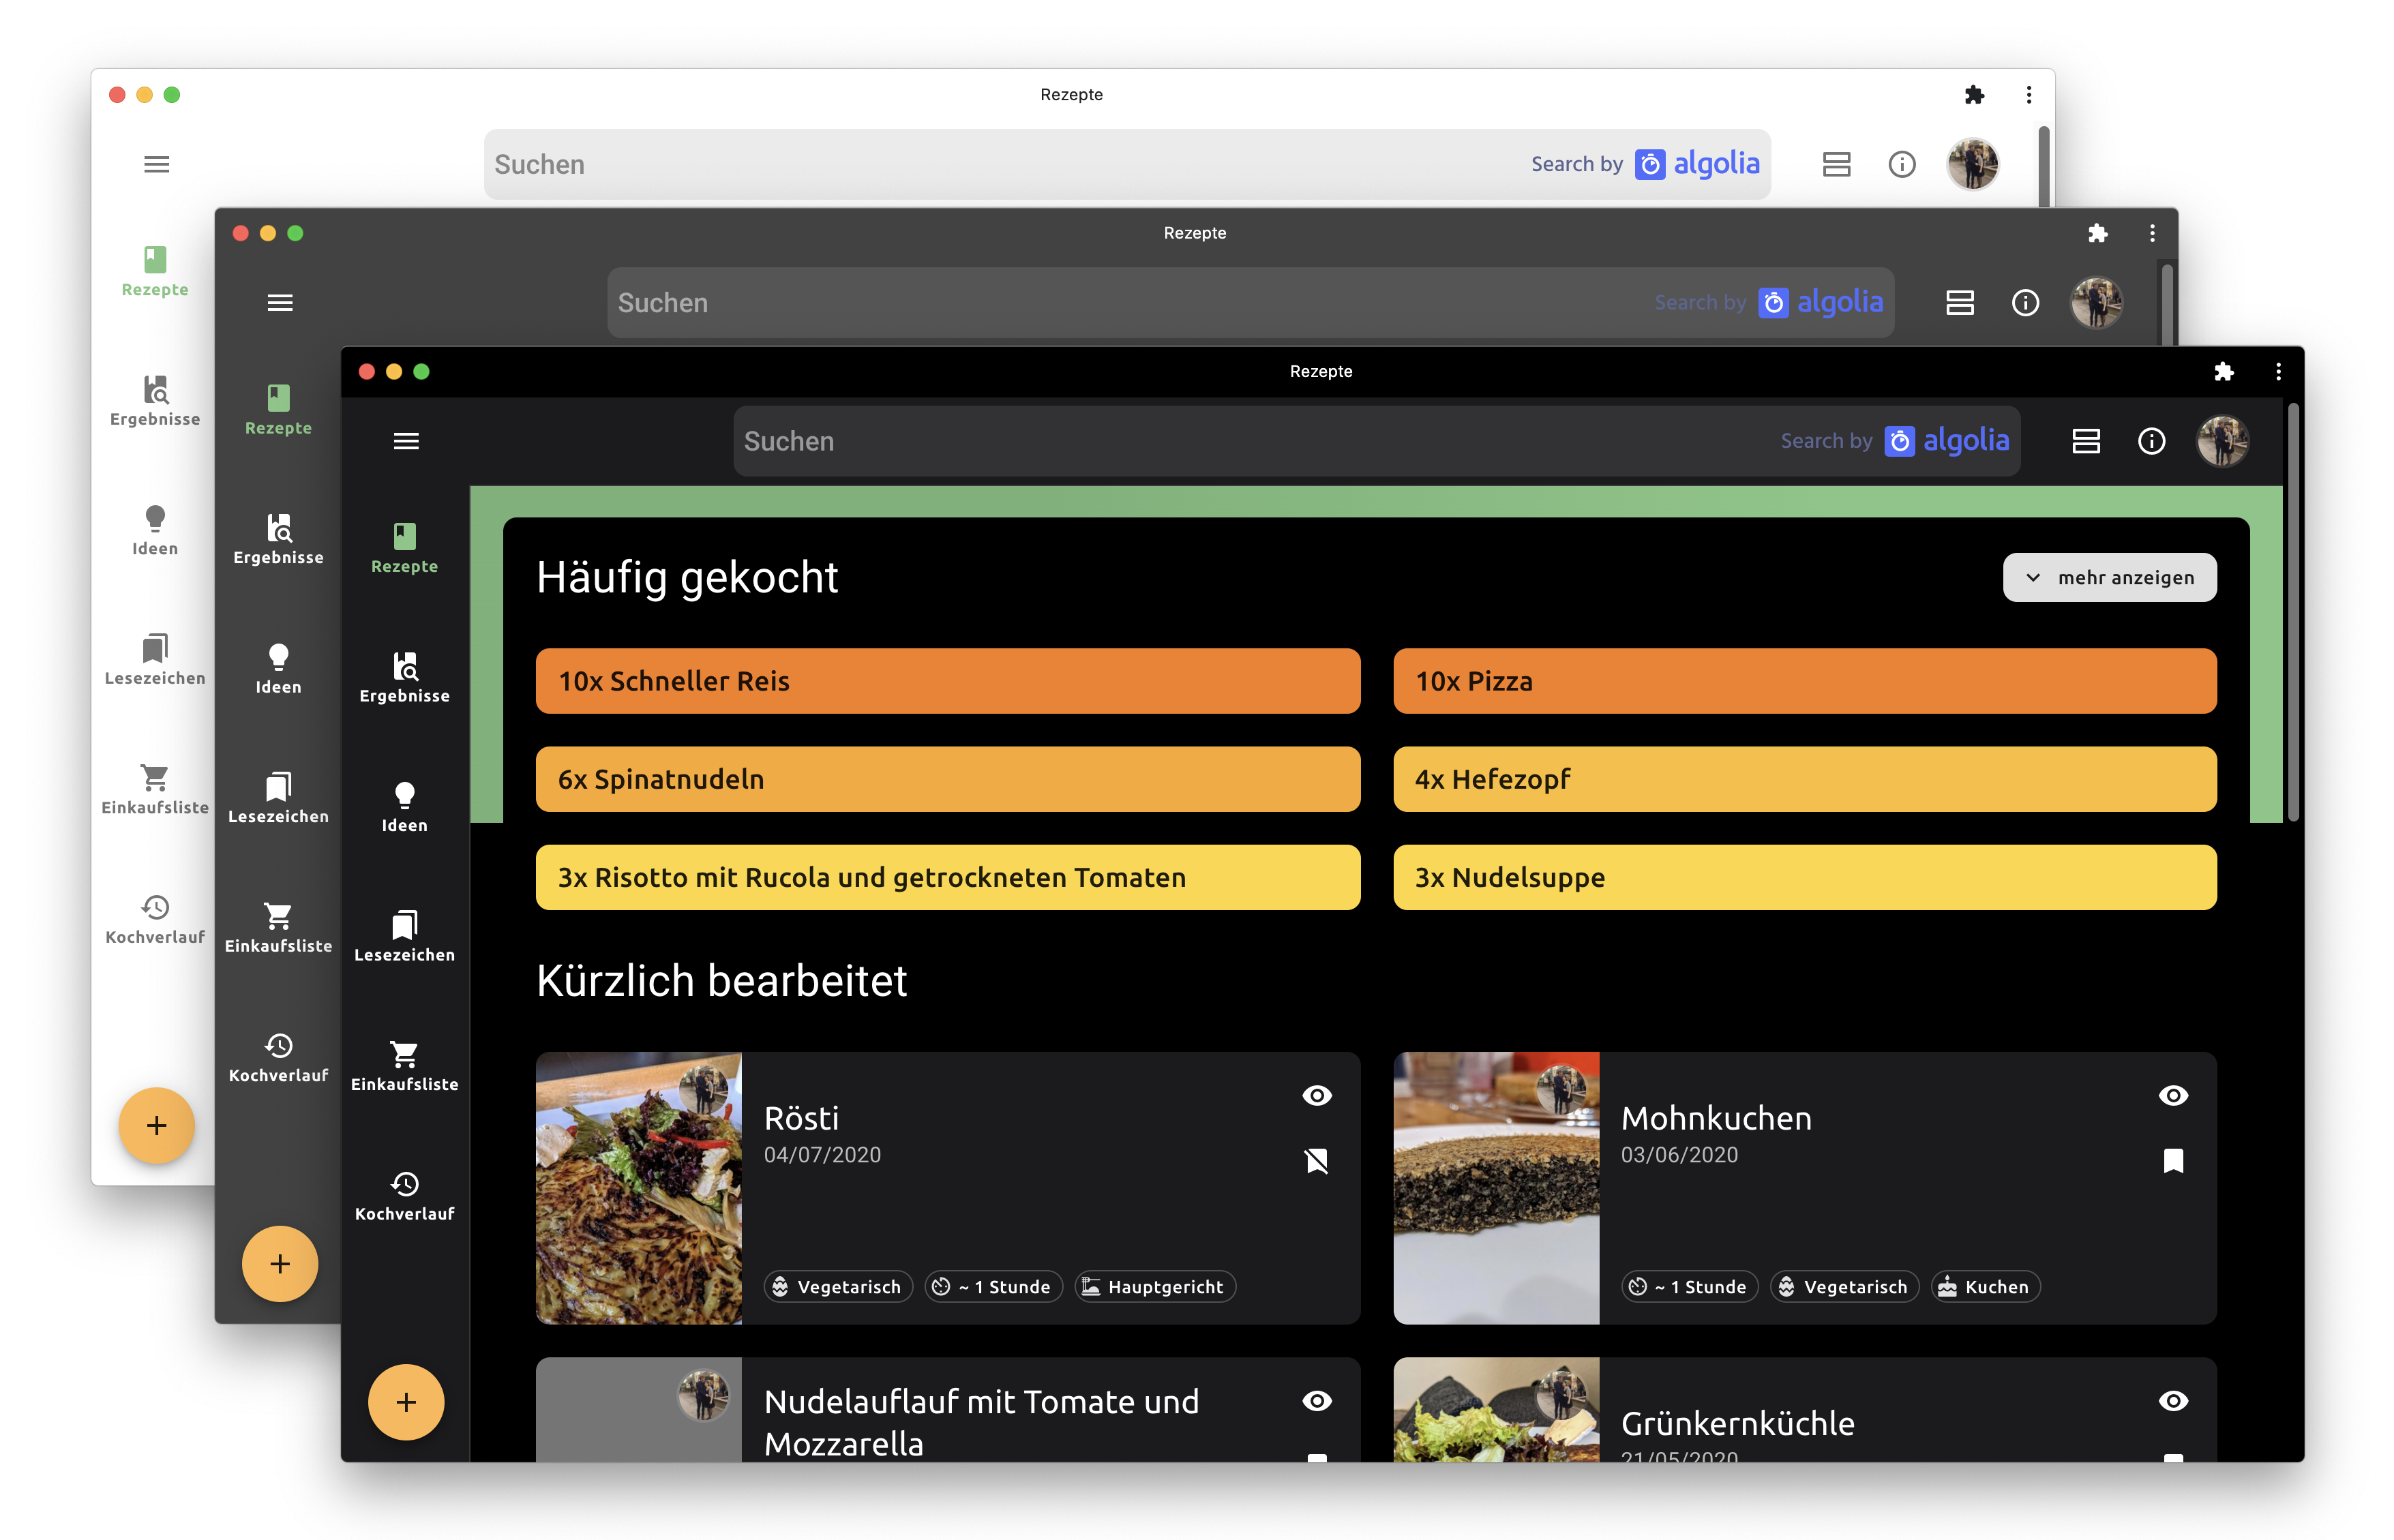Open info icon in grey middle window
The width and height of the screenshot is (2394, 1540).
point(2026,302)
